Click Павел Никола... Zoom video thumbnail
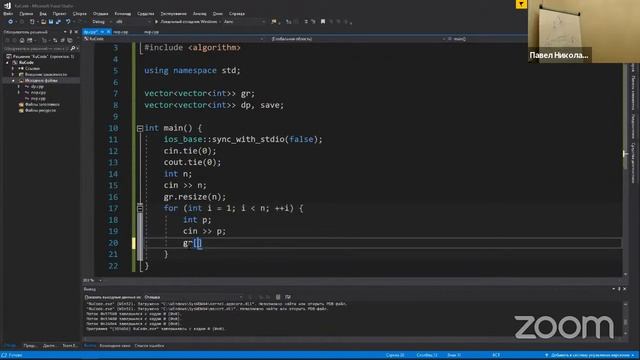This screenshot has height=360, width=640. tap(584, 31)
